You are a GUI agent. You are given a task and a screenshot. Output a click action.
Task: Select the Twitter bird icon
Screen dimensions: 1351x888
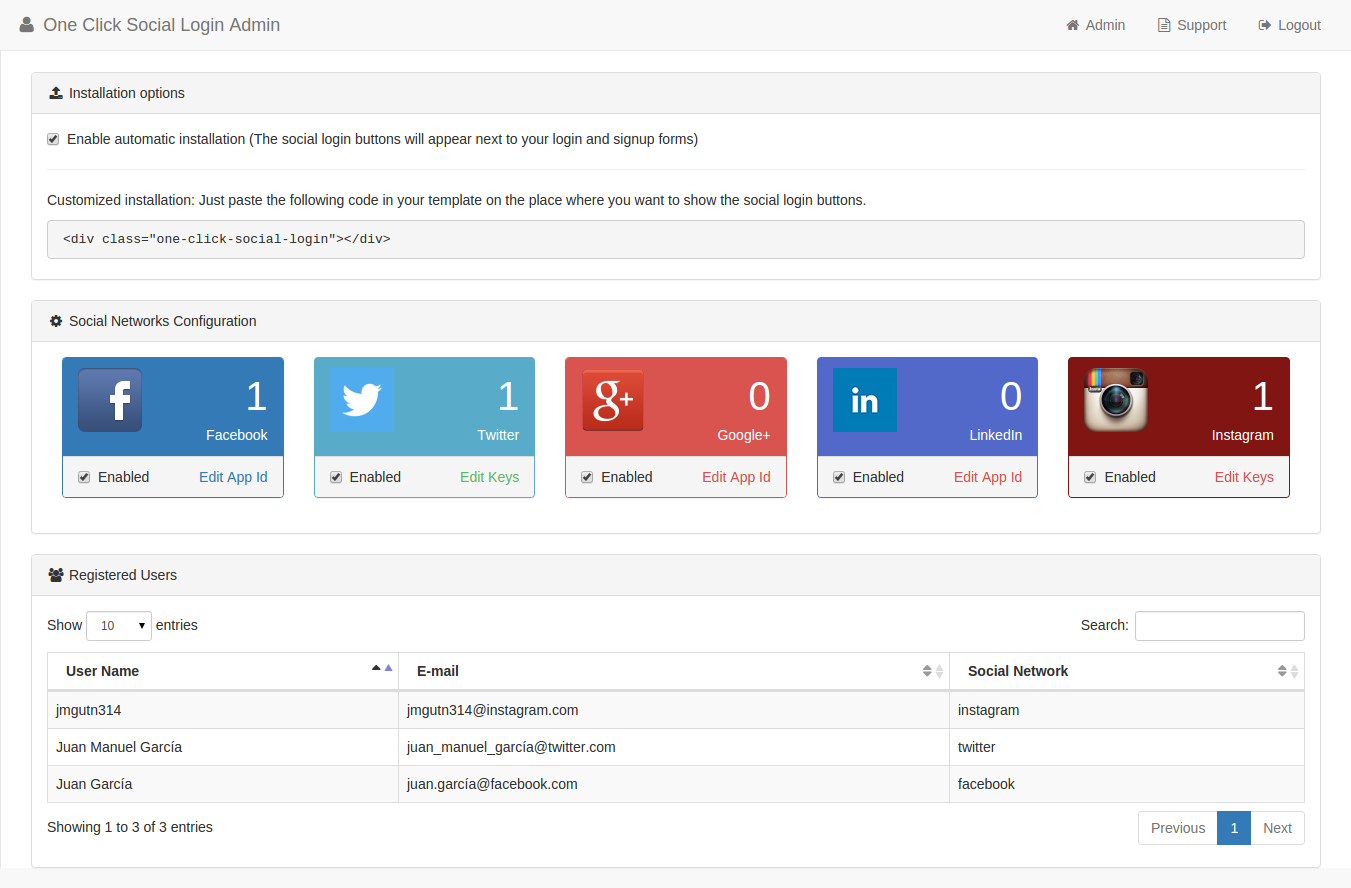(362, 400)
